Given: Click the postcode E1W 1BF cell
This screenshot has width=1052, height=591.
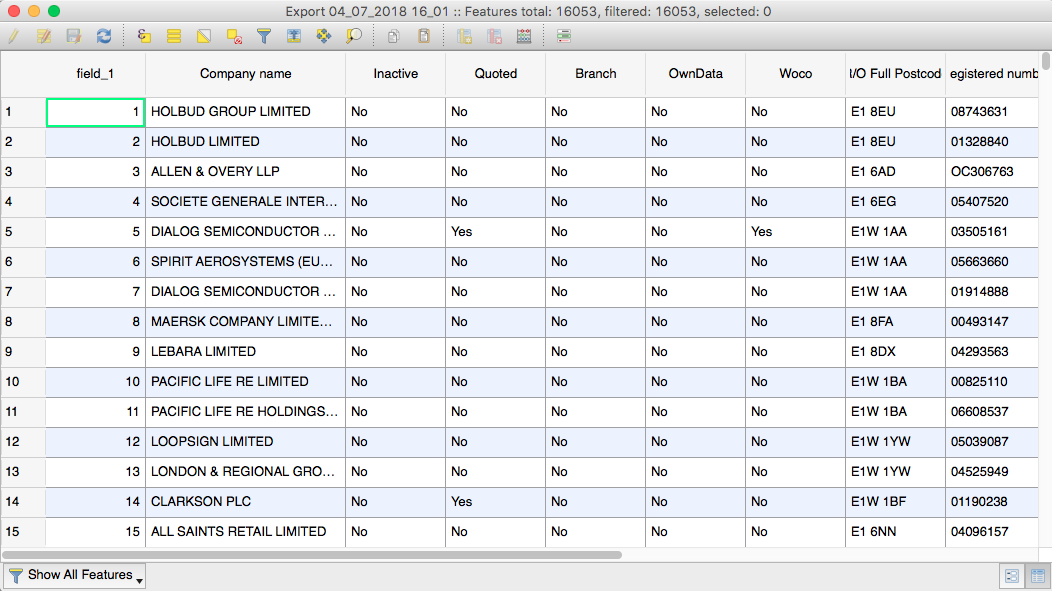Looking at the screenshot, I should point(896,502).
